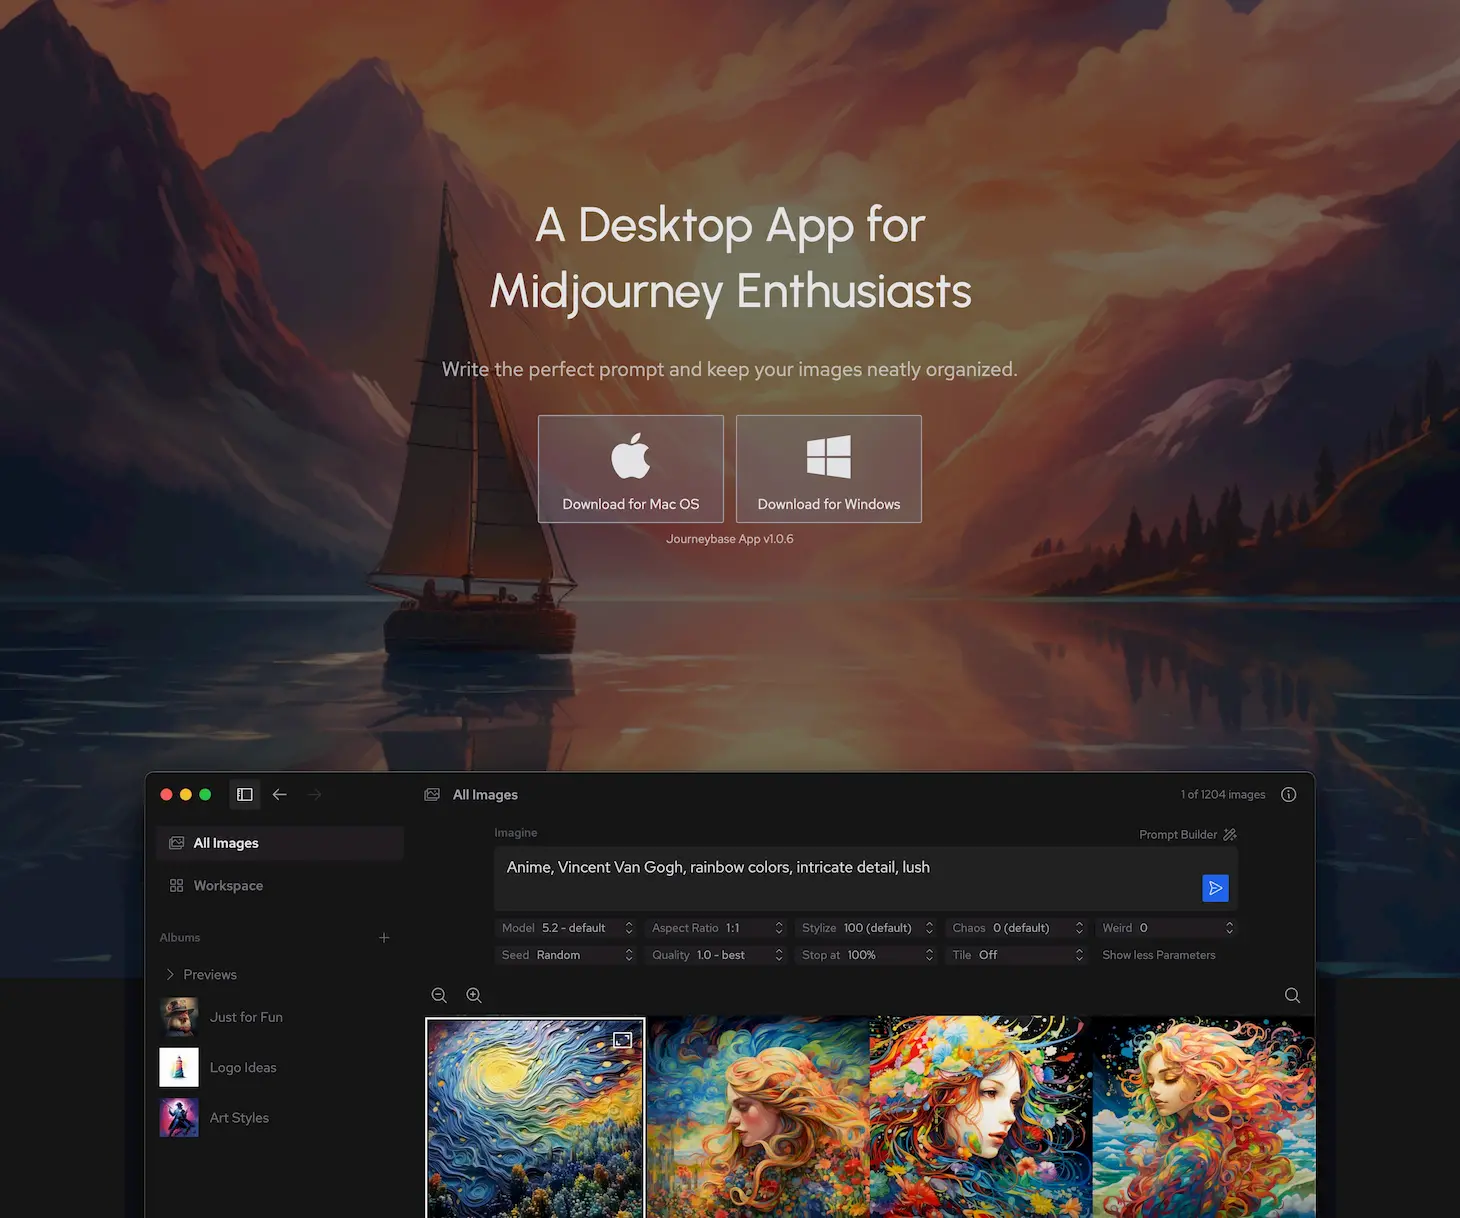This screenshot has height=1218, width=1460.
Task: Click the zoom out magnifier icon
Action: 439,995
